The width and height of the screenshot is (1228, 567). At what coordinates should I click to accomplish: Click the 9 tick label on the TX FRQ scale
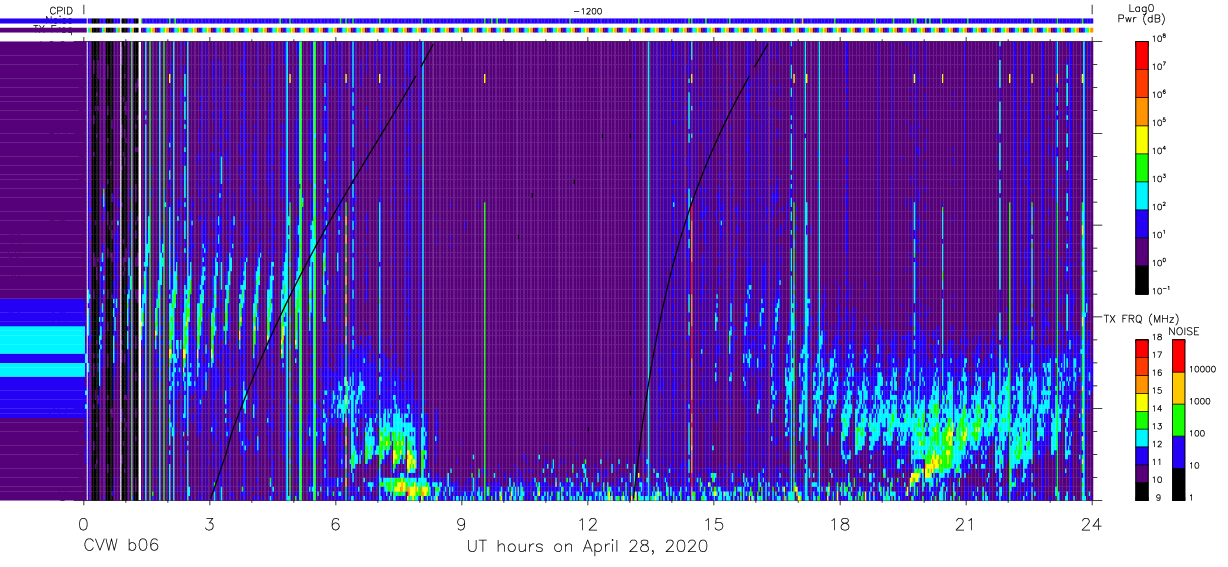click(x=1157, y=497)
